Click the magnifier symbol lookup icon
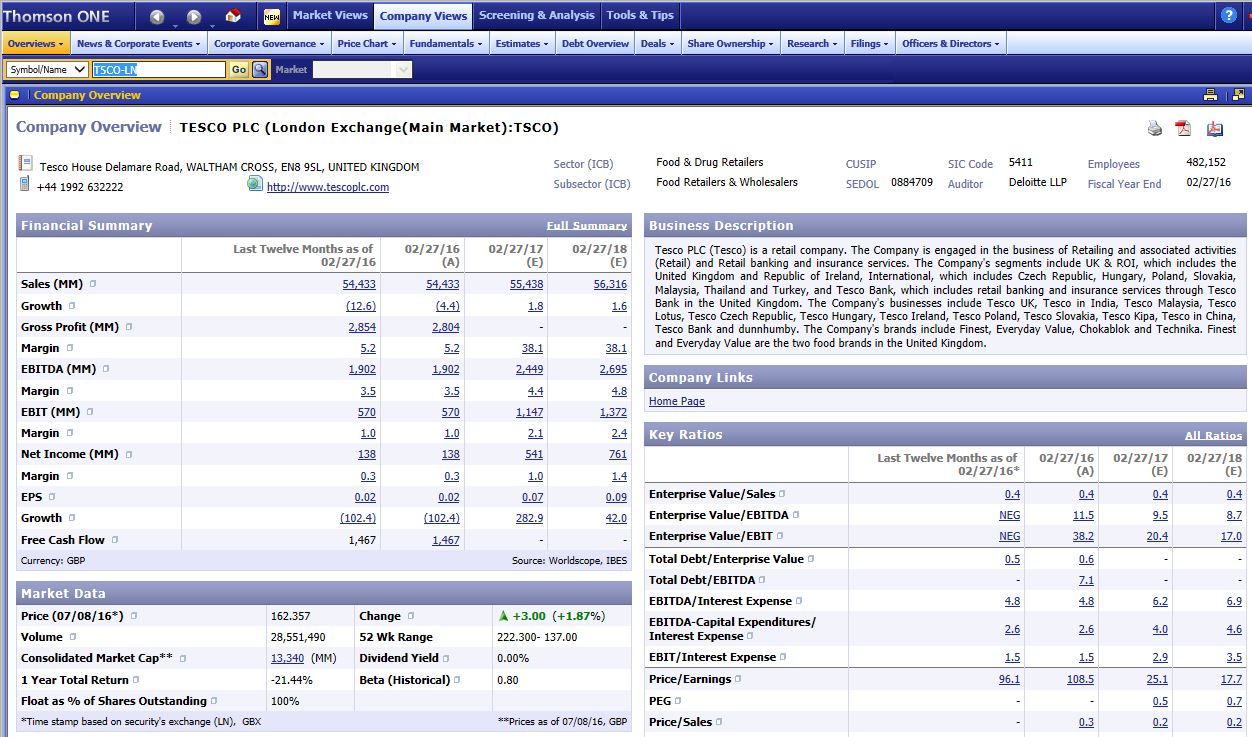1252x737 pixels. [260, 69]
